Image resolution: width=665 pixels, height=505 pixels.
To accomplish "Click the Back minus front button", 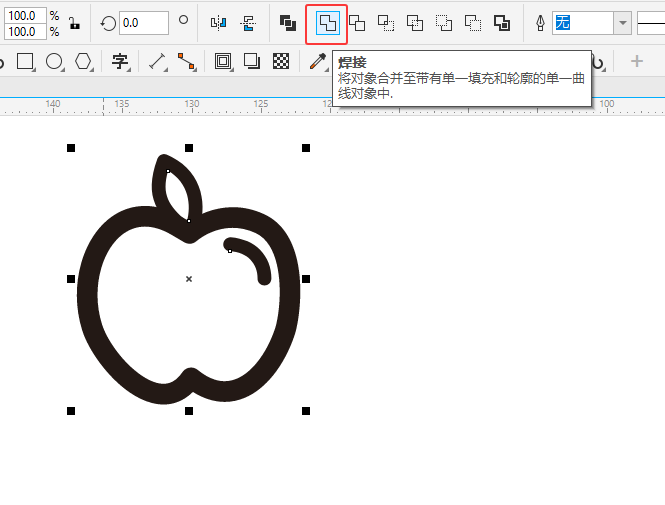I will (472, 23).
